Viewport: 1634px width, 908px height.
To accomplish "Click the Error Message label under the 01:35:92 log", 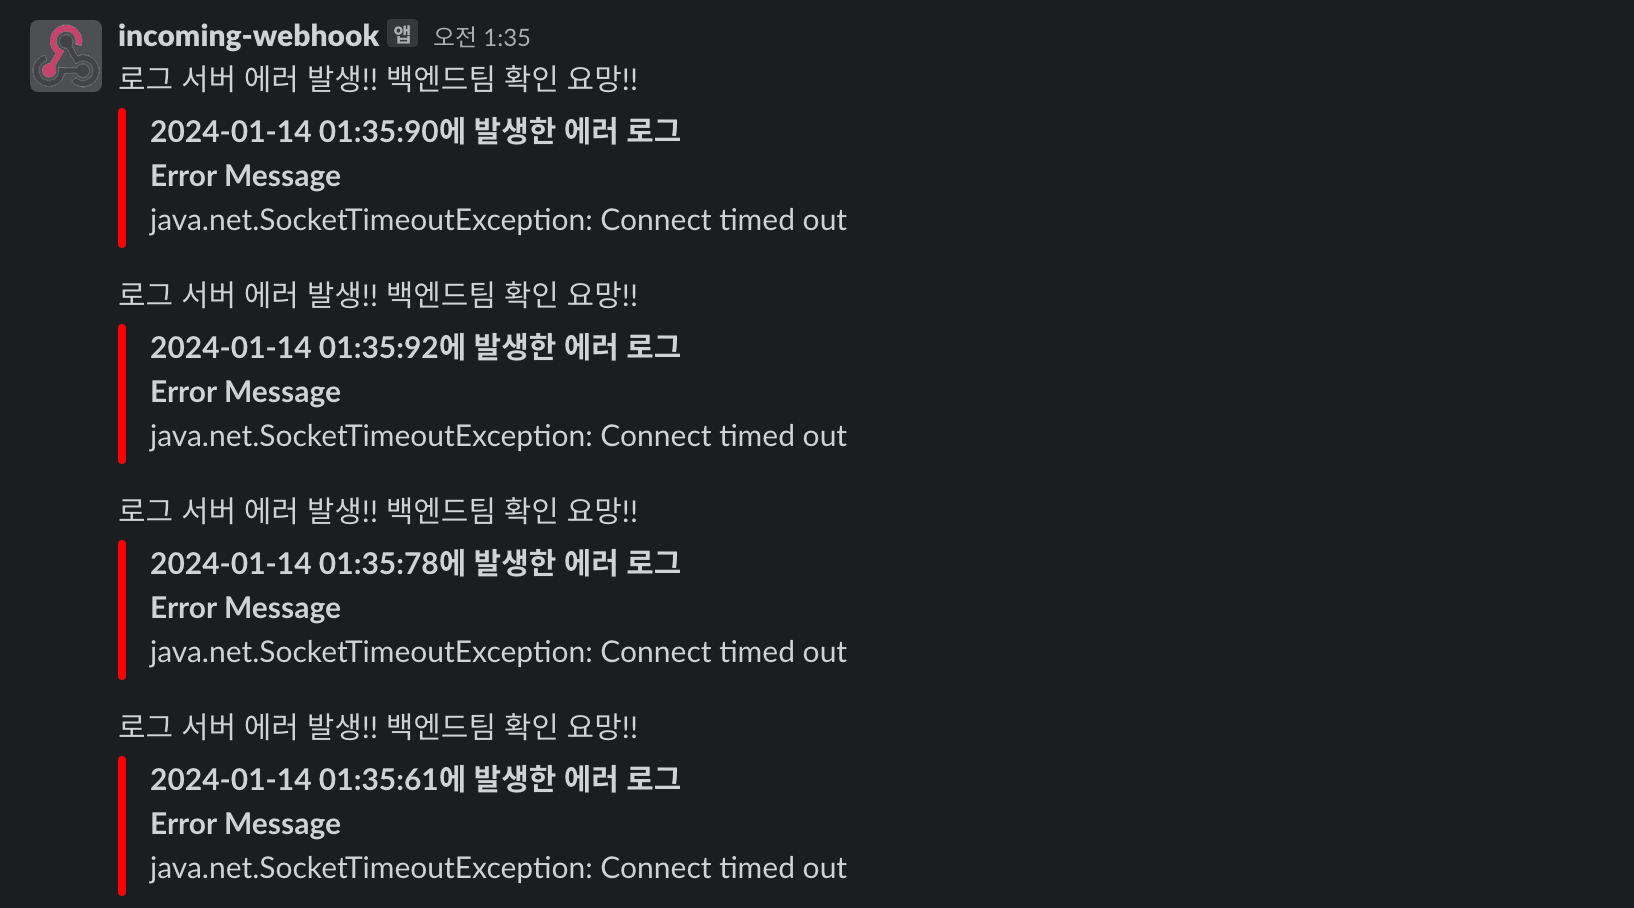I will click(x=246, y=392).
